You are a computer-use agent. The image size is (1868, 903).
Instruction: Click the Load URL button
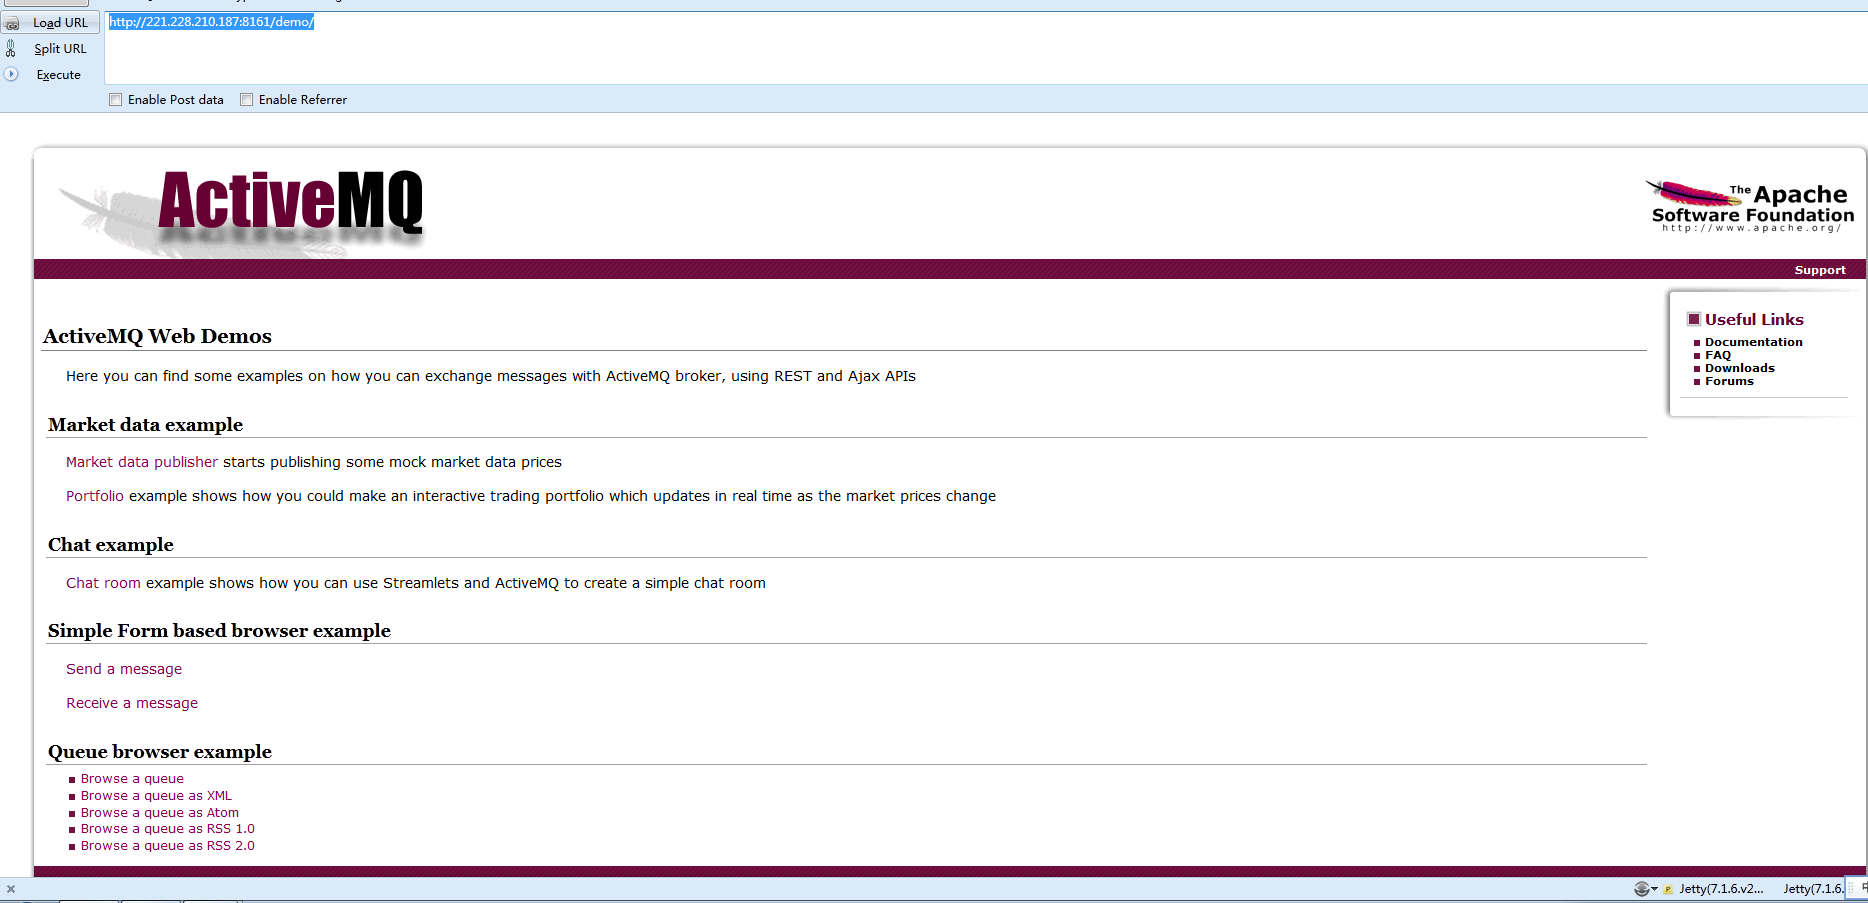(50, 22)
